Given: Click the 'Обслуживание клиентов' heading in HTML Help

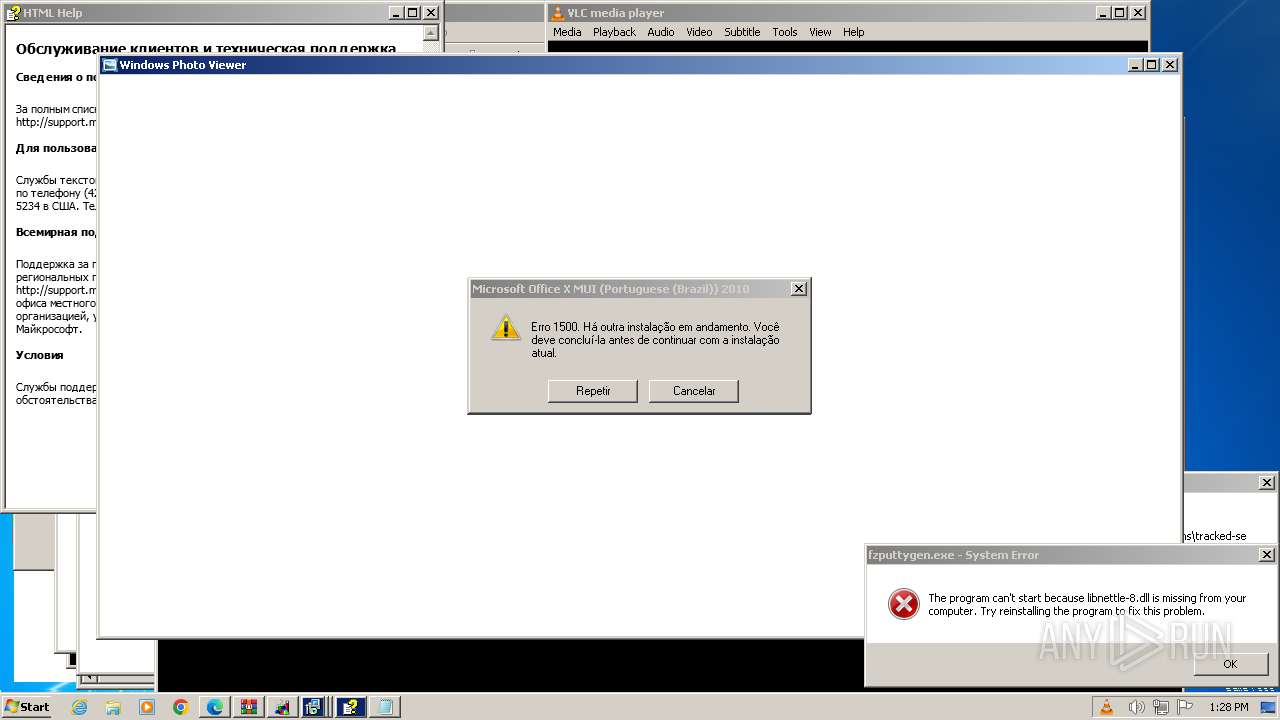Looking at the screenshot, I should tap(205, 48).
